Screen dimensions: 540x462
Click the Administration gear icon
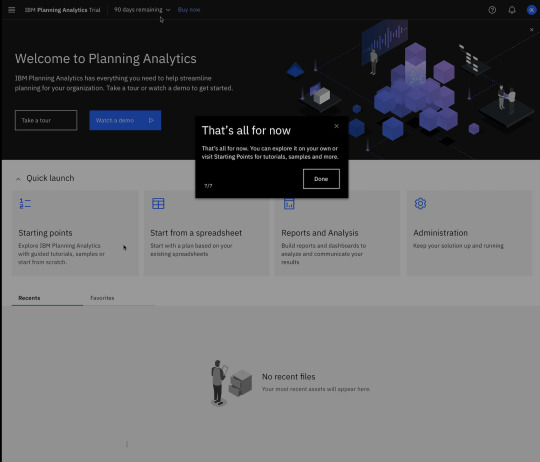pyautogui.click(x=420, y=203)
